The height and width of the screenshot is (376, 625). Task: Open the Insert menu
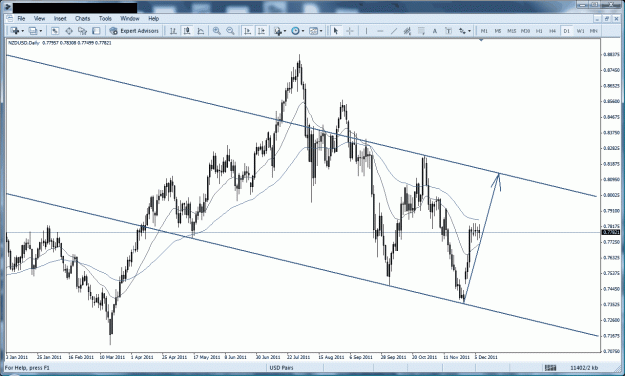tap(60, 18)
